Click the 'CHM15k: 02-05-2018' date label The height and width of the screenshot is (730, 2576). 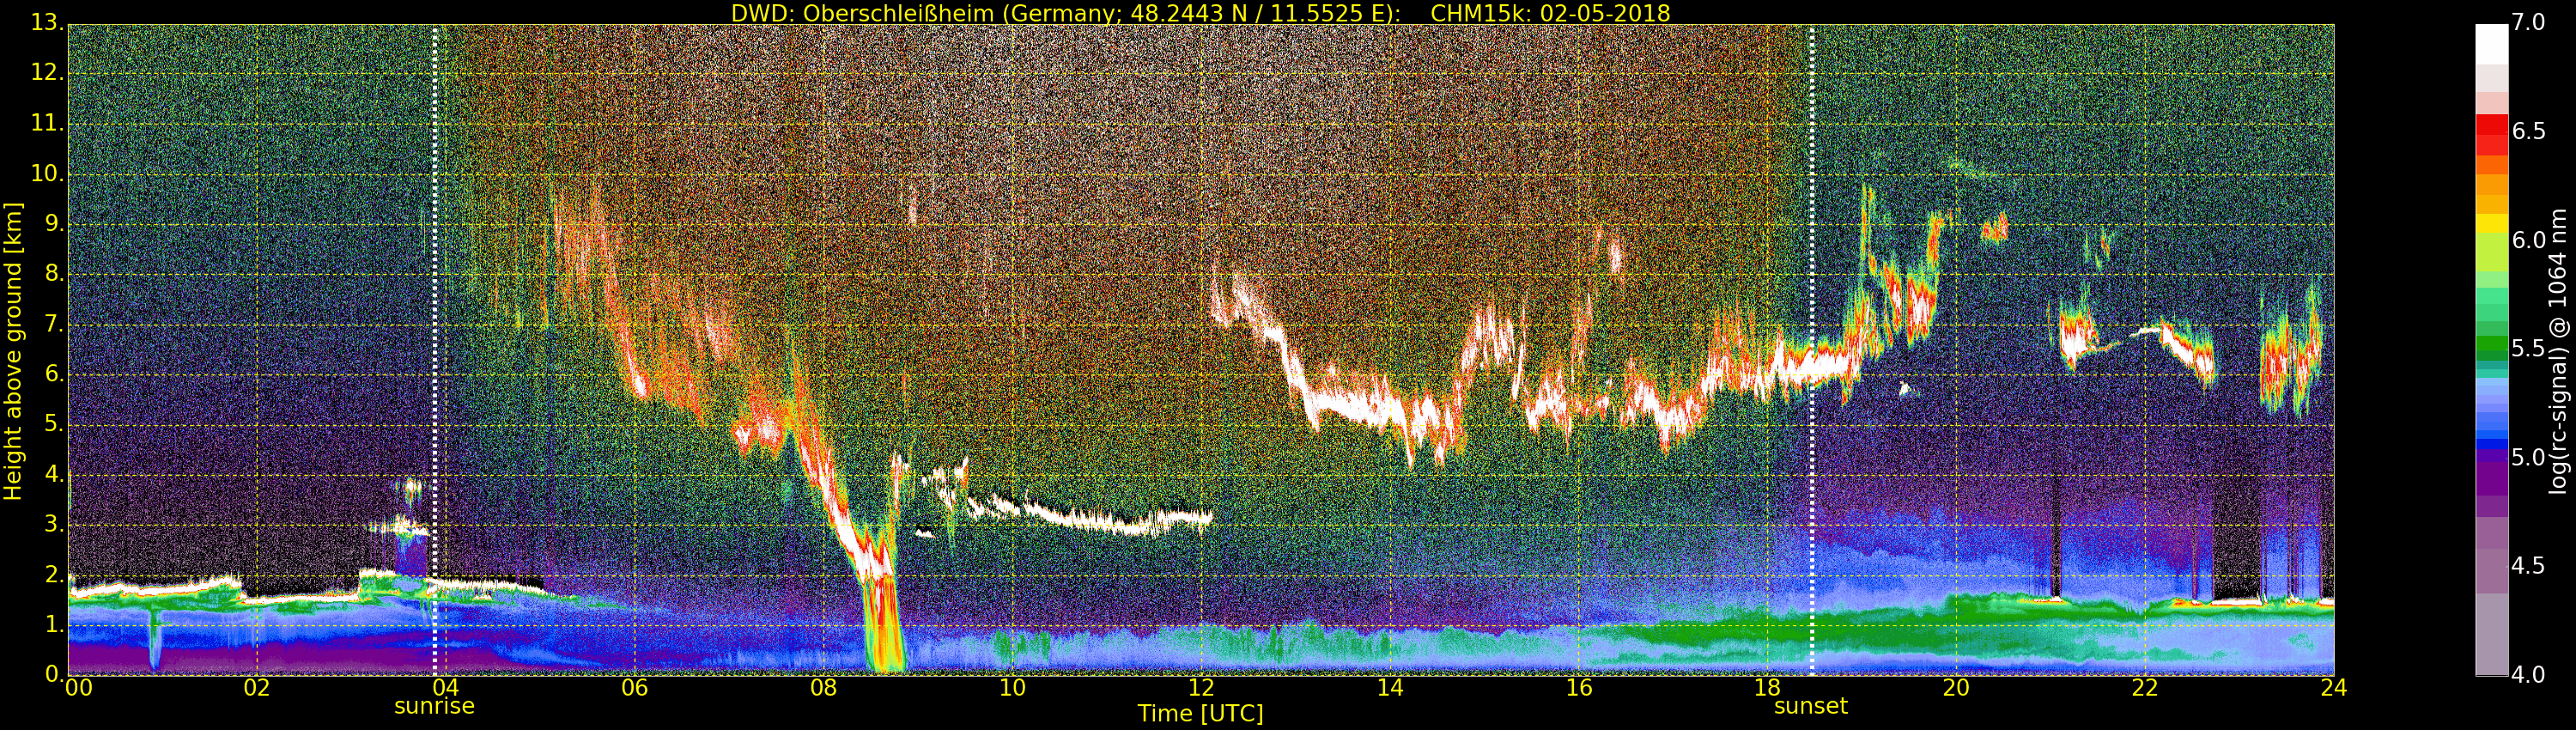1550,13
